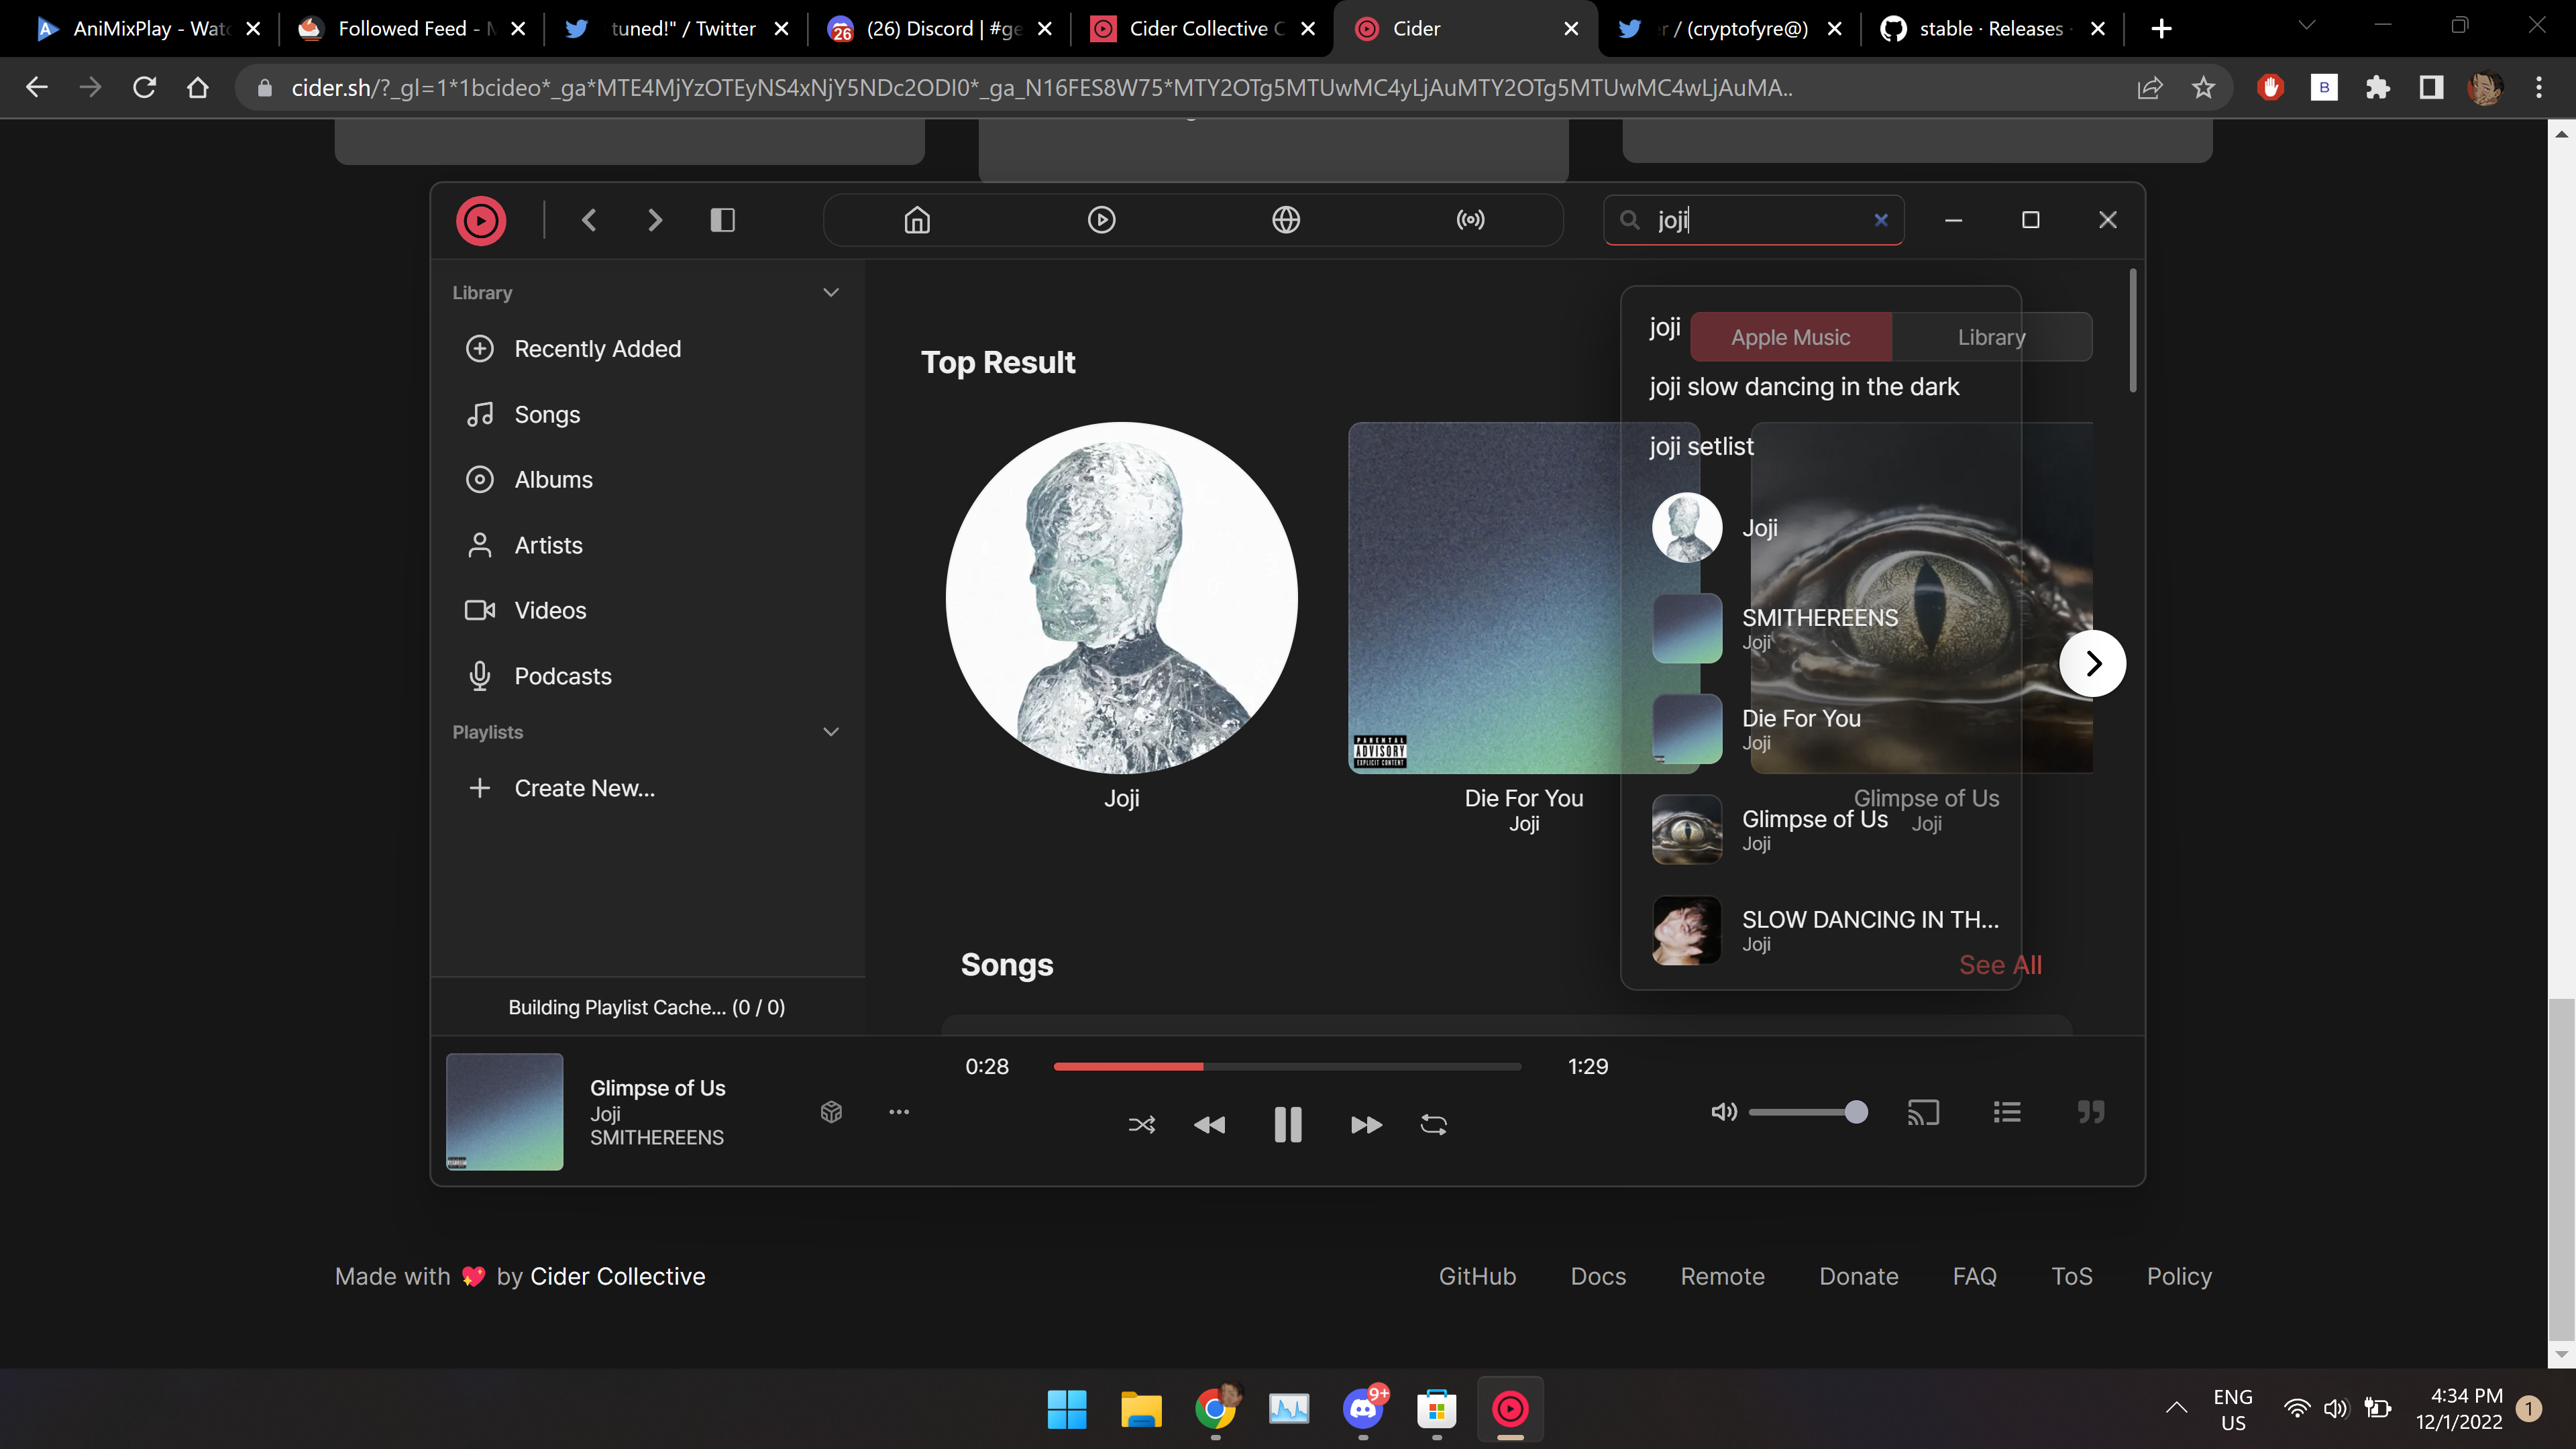This screenshot has width=2576, height=1449.
Task: Toggle repeat mode
Action: tap(1433, 1125)
